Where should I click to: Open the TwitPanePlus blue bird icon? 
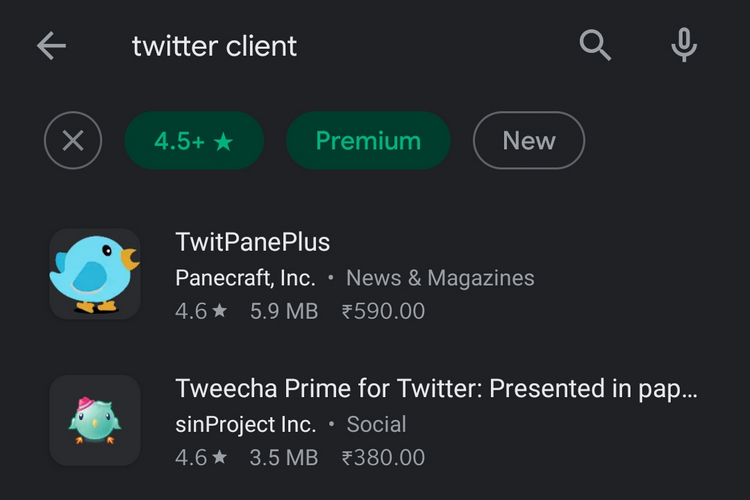tap(95, 274)
